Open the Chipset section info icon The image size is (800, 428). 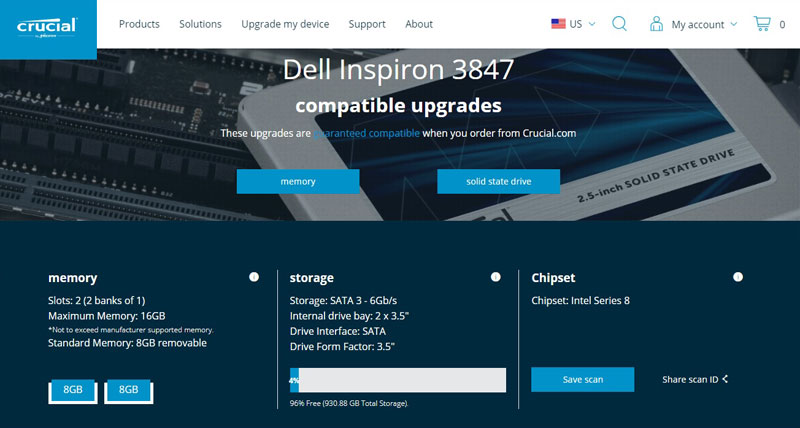738,277
